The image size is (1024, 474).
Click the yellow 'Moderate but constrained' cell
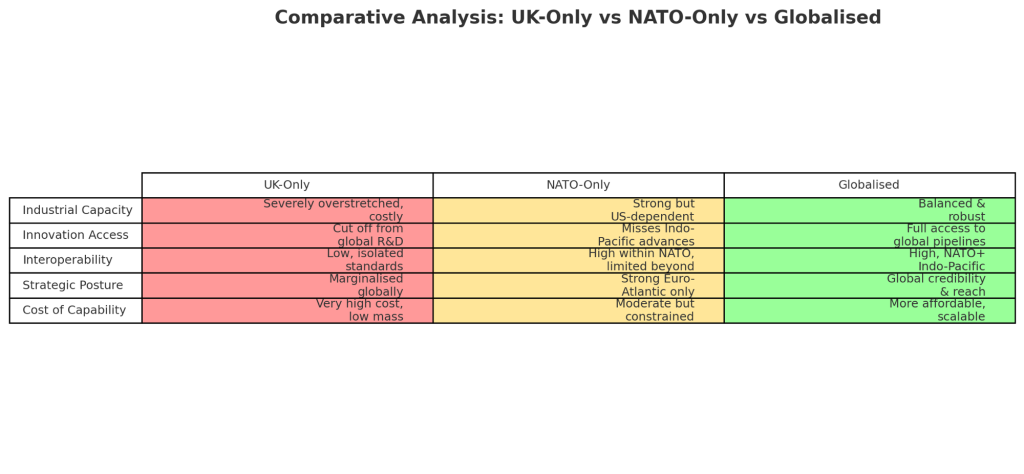[578, 310]
